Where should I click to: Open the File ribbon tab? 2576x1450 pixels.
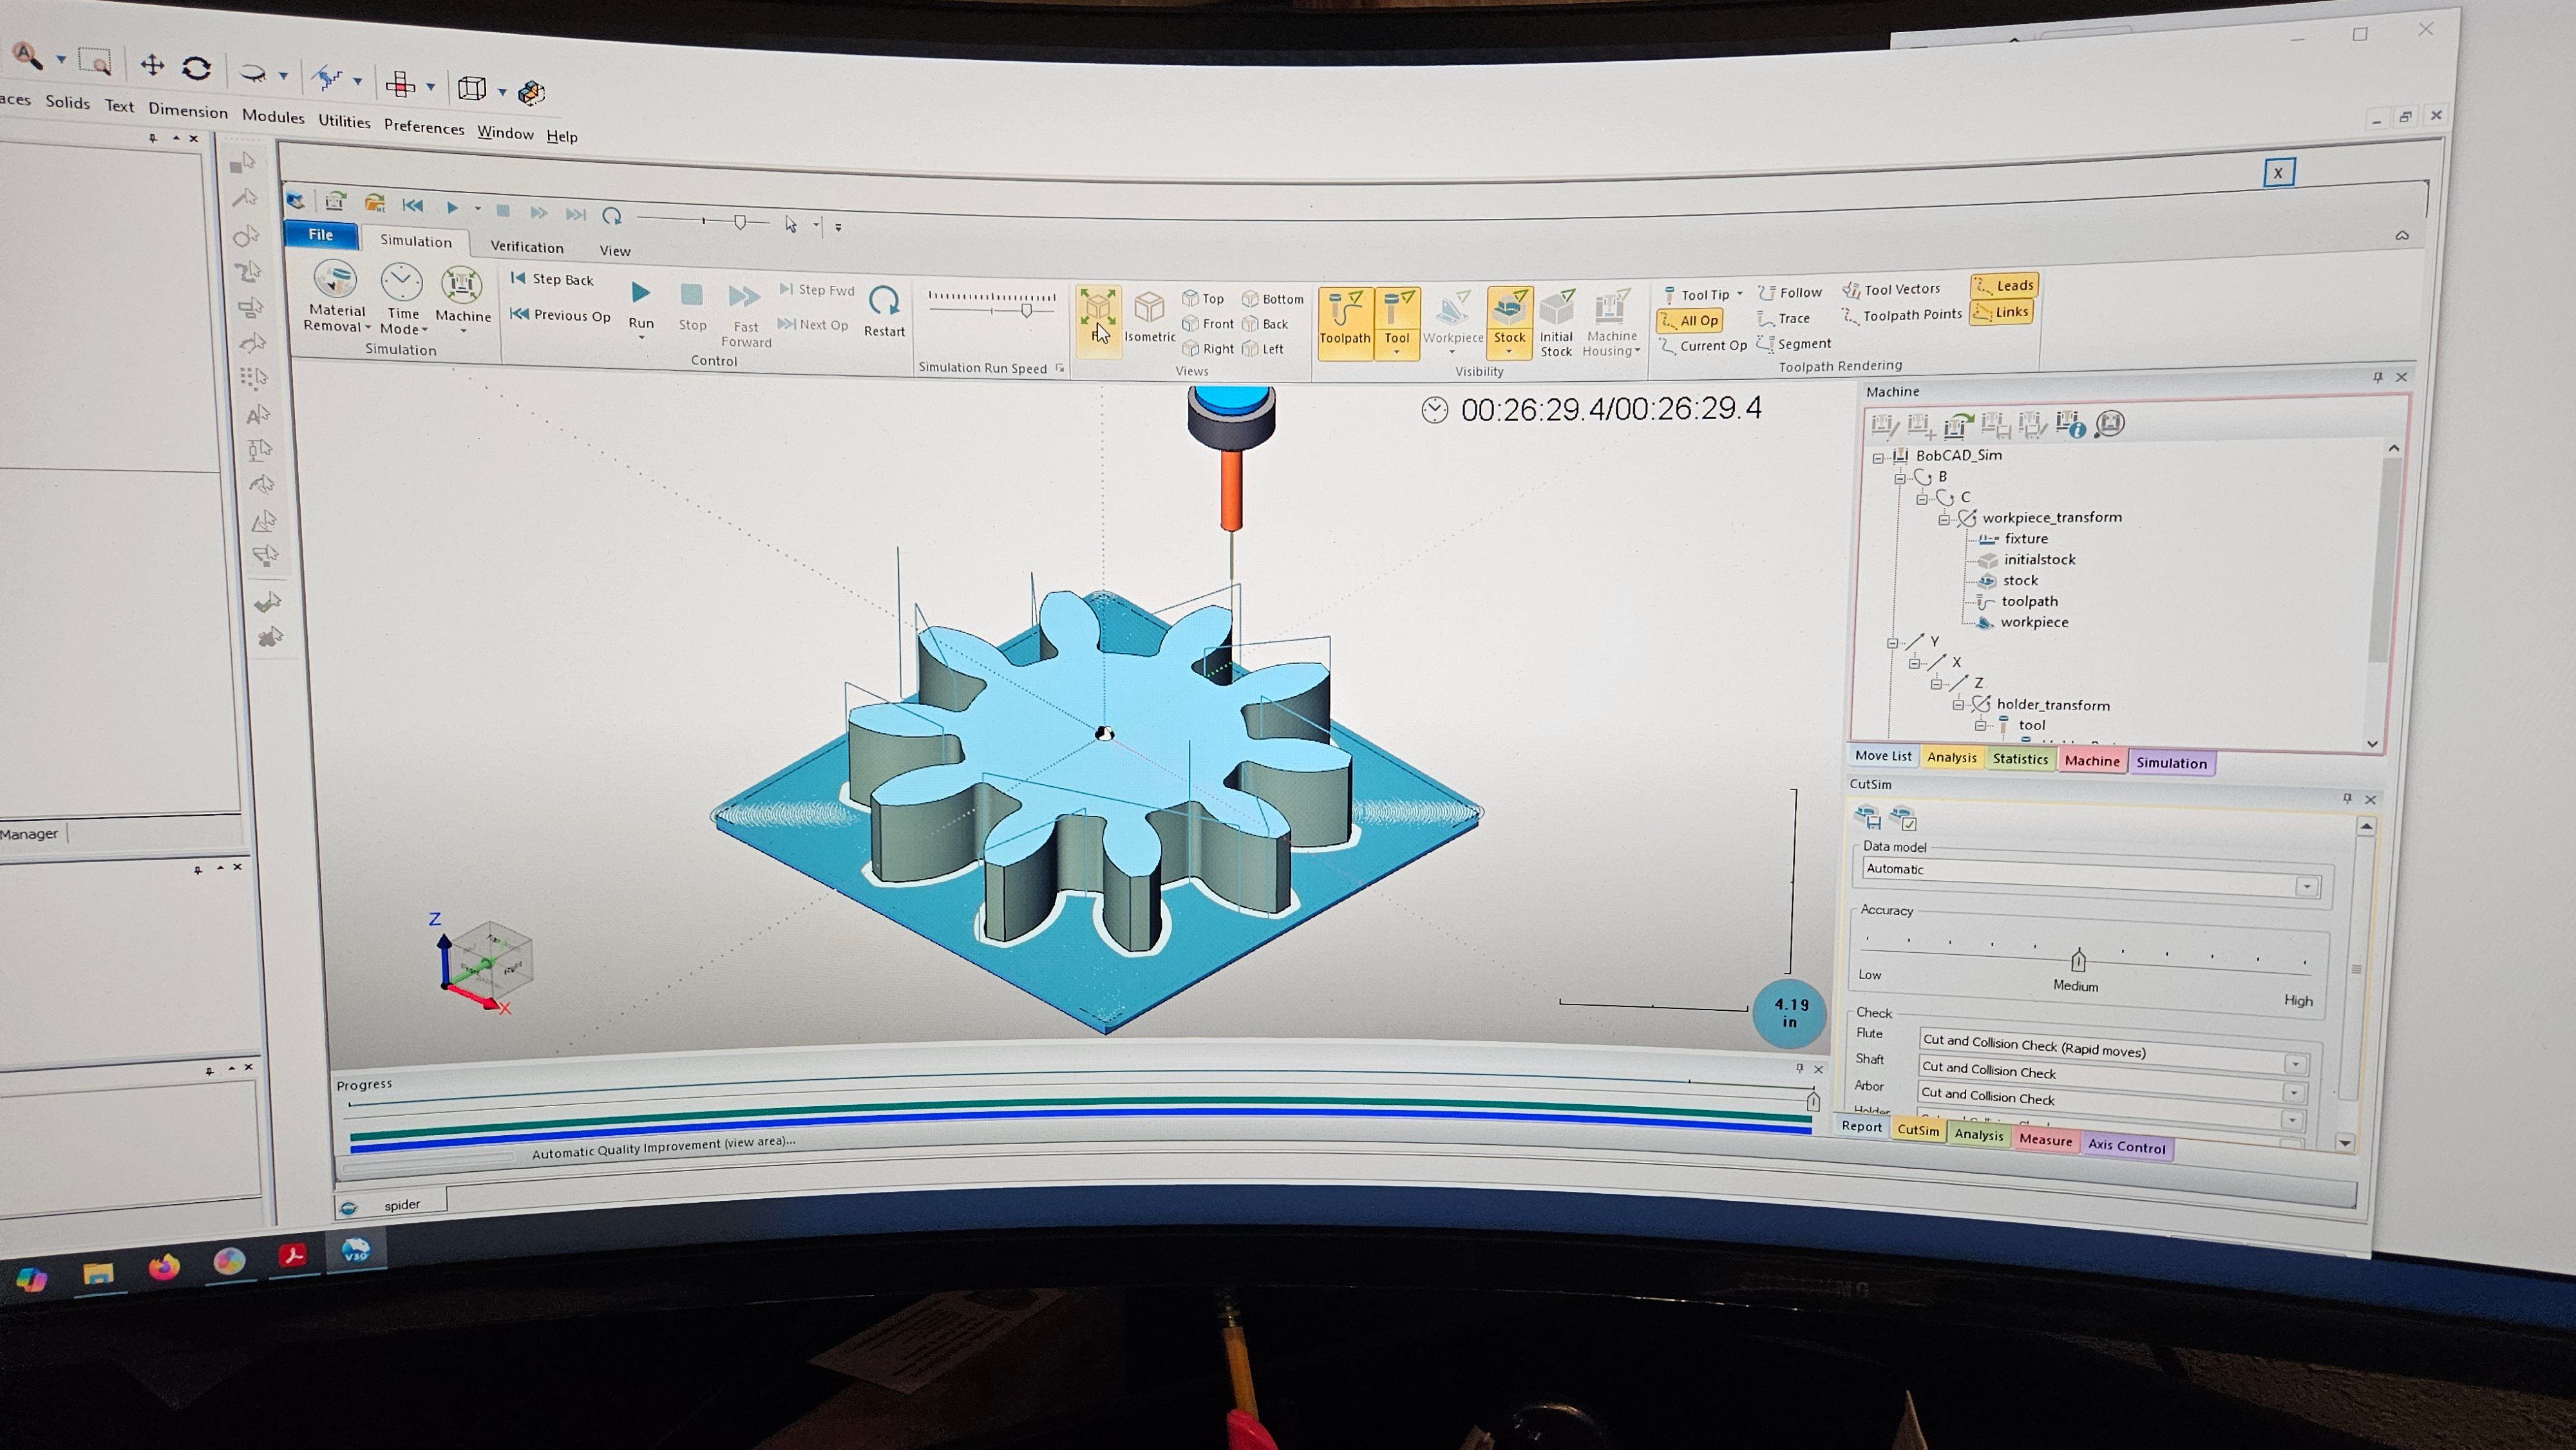[x=321, y=234]
